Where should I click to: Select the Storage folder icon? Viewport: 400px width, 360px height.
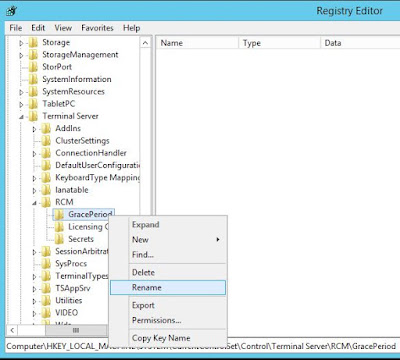tap(33, 43)
